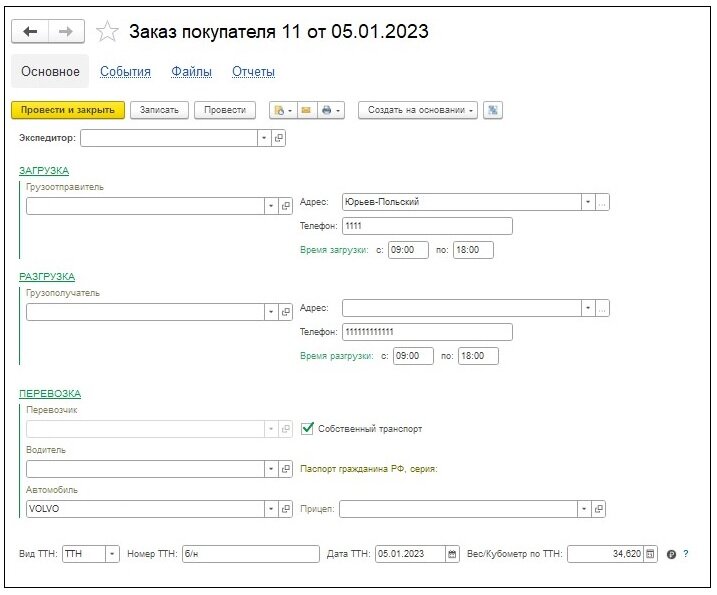The image size is (717, 595).
Task: Click the ЗАГРУЗКА section link
Action: point(44,171)
